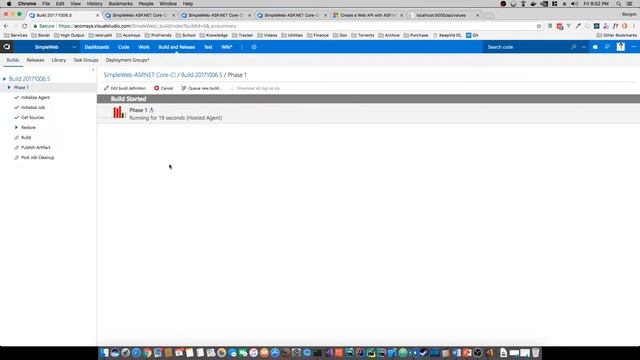Select the Publish Artifact step
The width and height of the screenshot is (640, 360).
point(36,147)
